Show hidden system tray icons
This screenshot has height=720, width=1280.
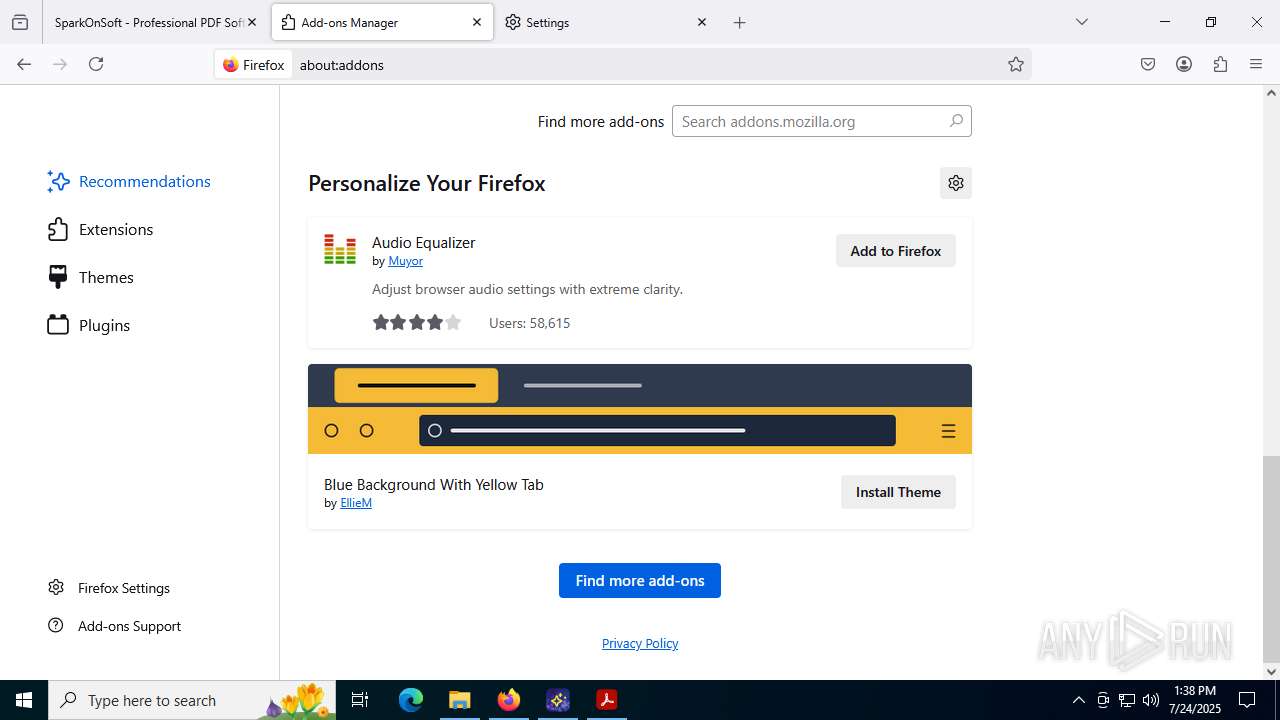click(x=1078, y=700)
